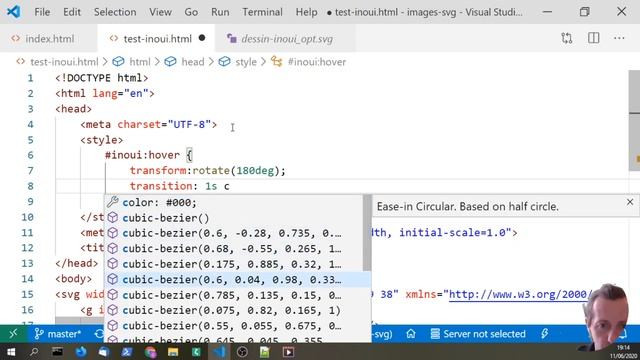Click the home icon in status bar
The height and width of the screenshot is (360, 640).
[x=411, y=334]
